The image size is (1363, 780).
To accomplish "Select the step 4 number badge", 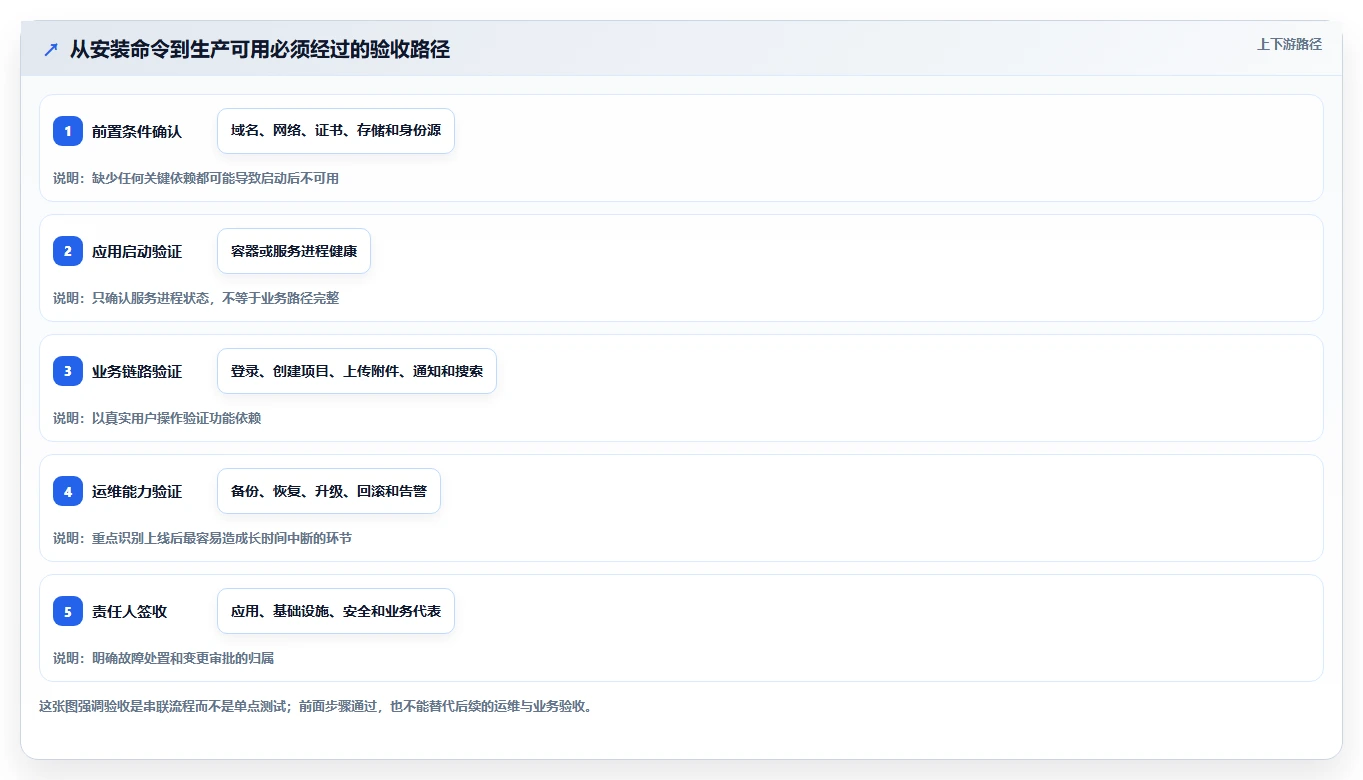I will 68,491.
